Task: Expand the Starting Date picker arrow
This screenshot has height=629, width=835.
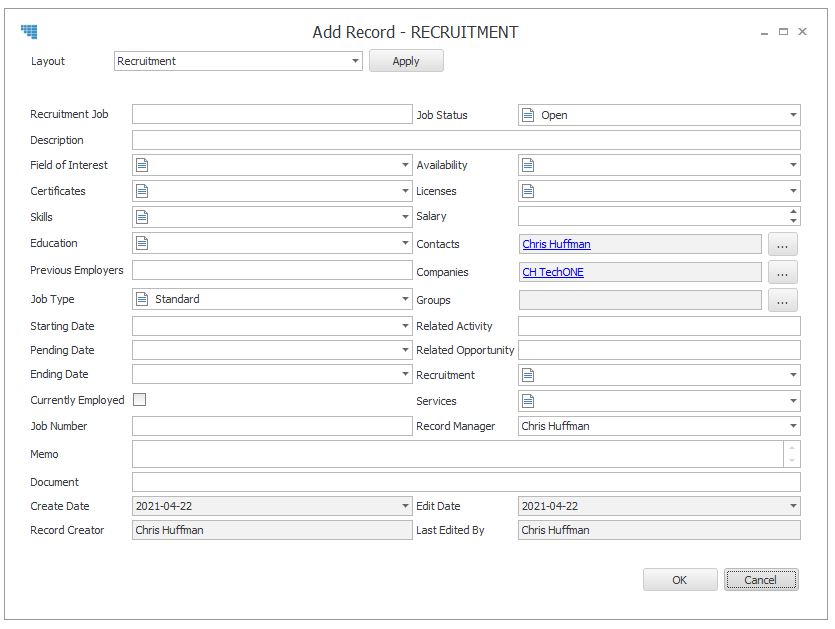Action: (x=405, y=326)
